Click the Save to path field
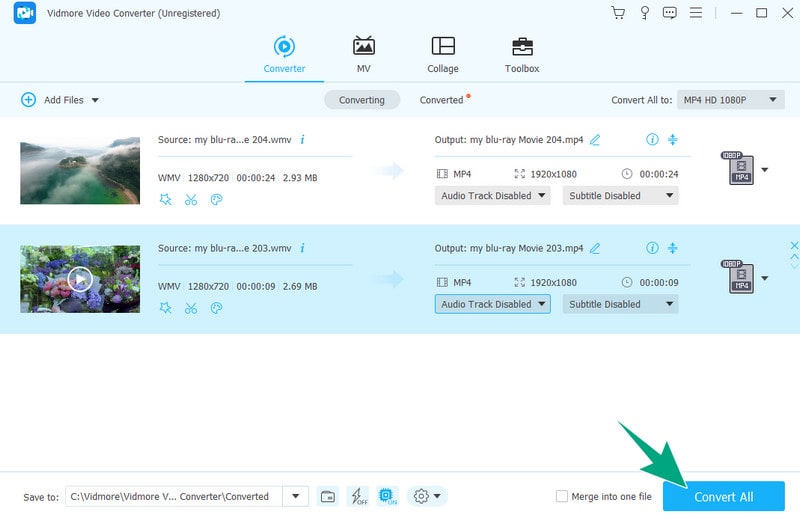800x518 pixels. (x=175, y=496)
